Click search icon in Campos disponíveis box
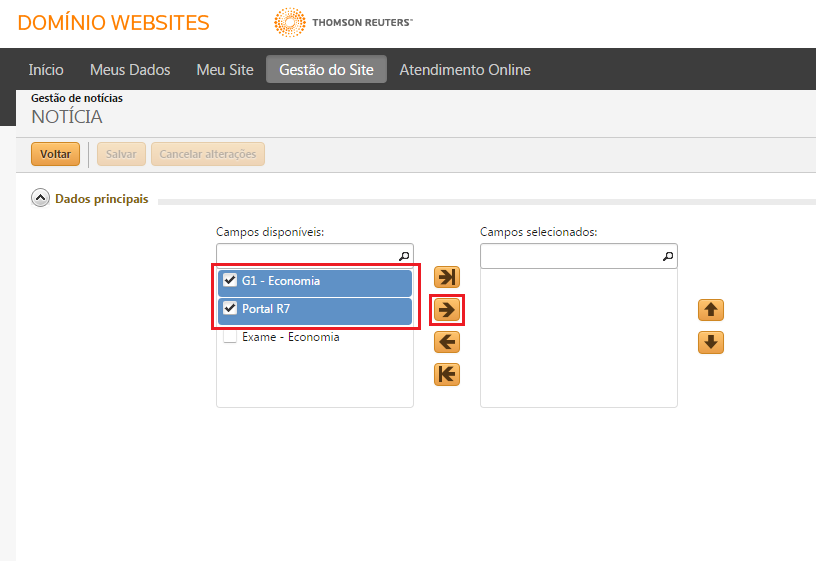Image resolution: width=816 pixels, height=561 pixels. pos(404,256)
